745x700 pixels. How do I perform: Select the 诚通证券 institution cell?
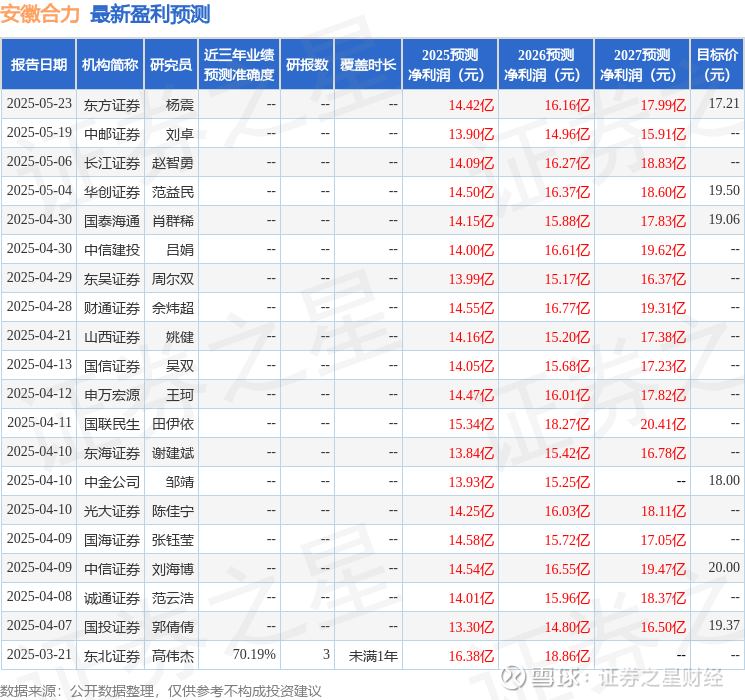tap(112, 598)
